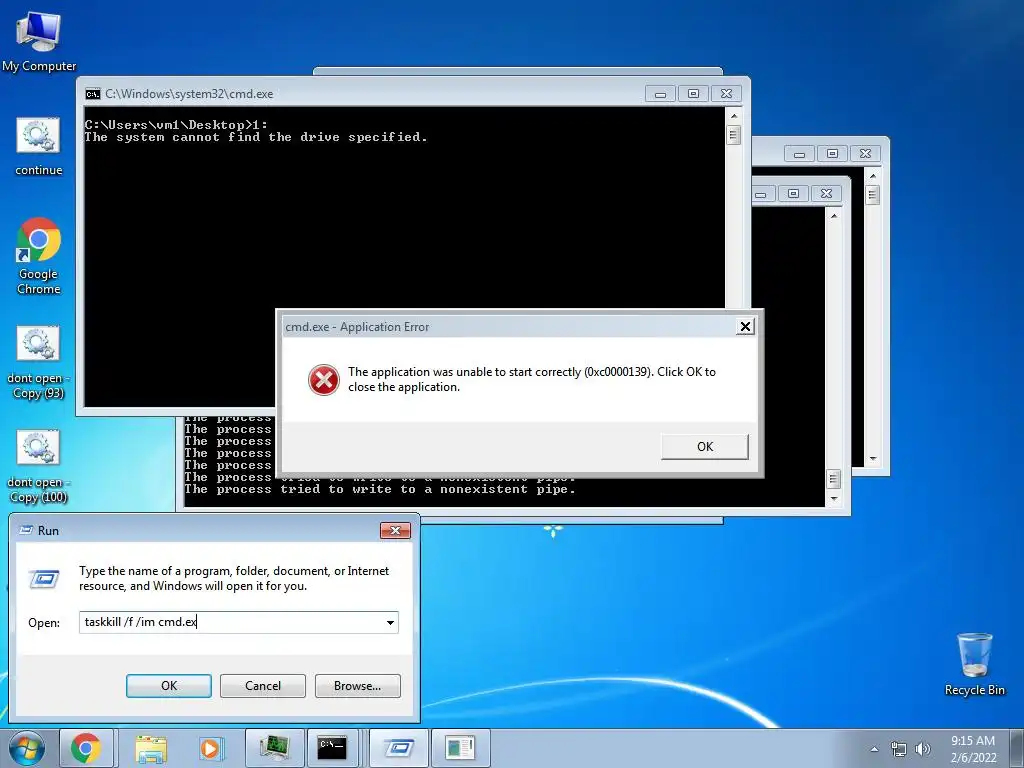Click the error message text in dialog
This screenshot has height=768, width=1024.
[532, 379]
